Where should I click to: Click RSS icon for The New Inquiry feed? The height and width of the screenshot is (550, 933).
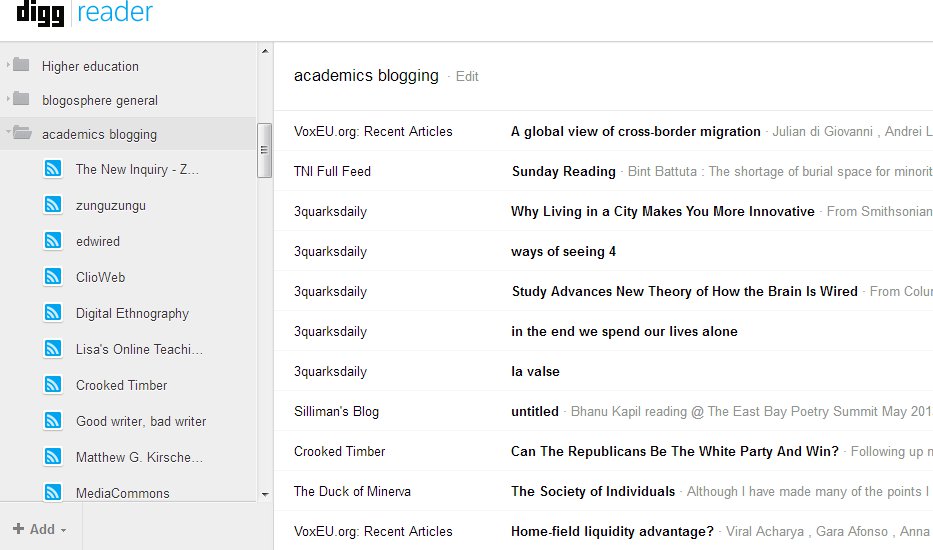pos(53,168)
